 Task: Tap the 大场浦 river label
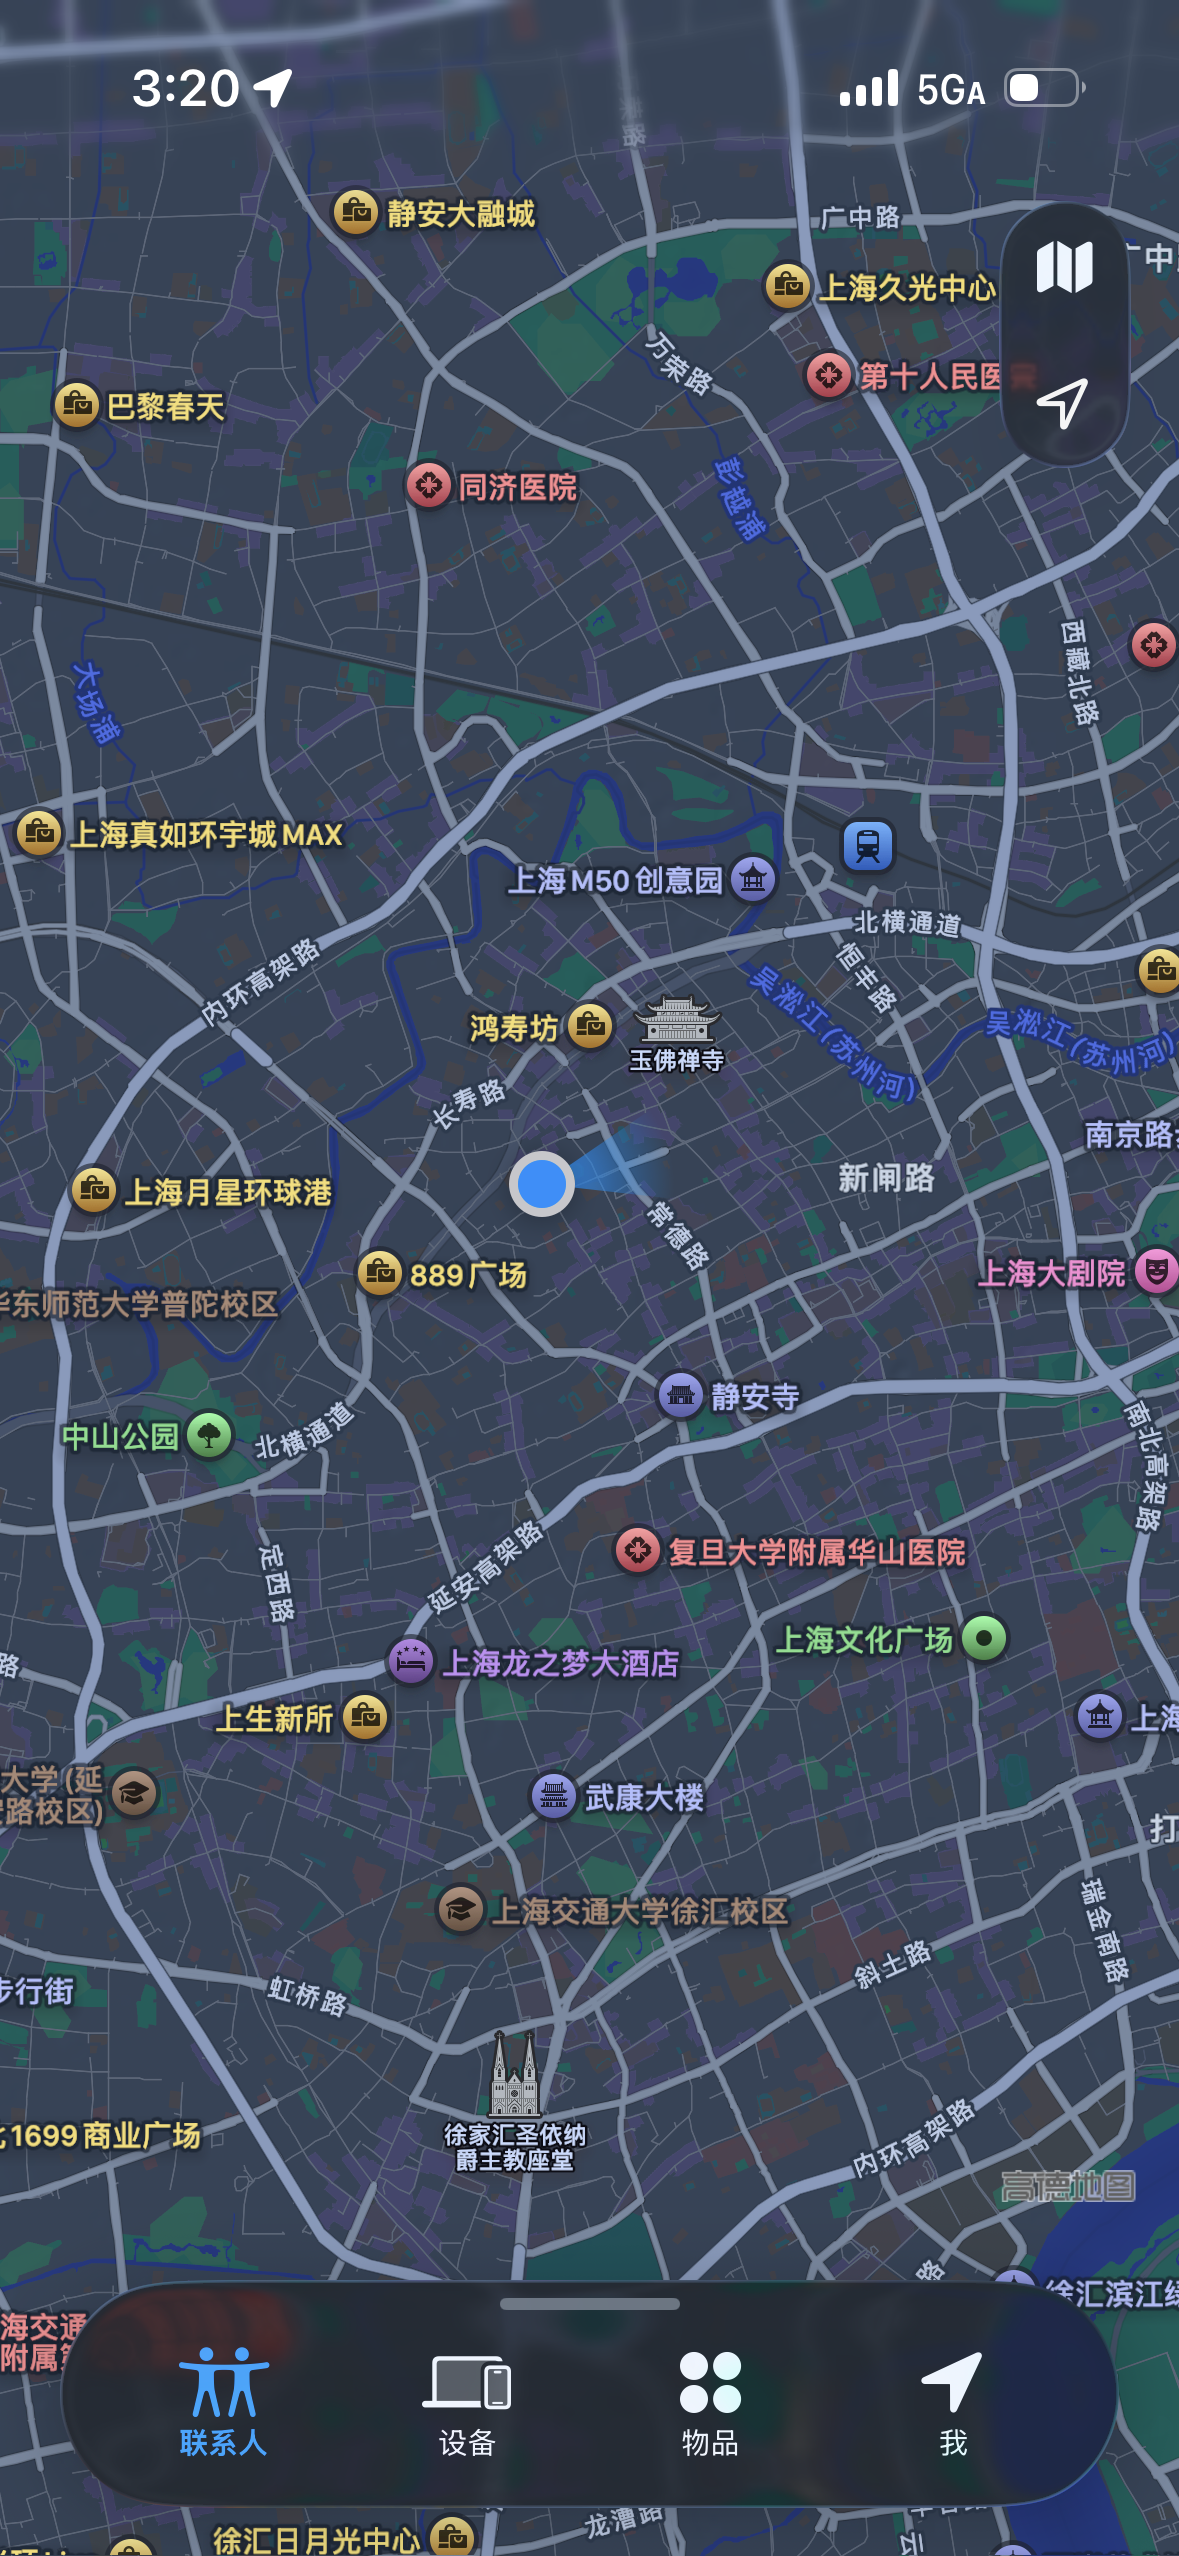point(97,703)
